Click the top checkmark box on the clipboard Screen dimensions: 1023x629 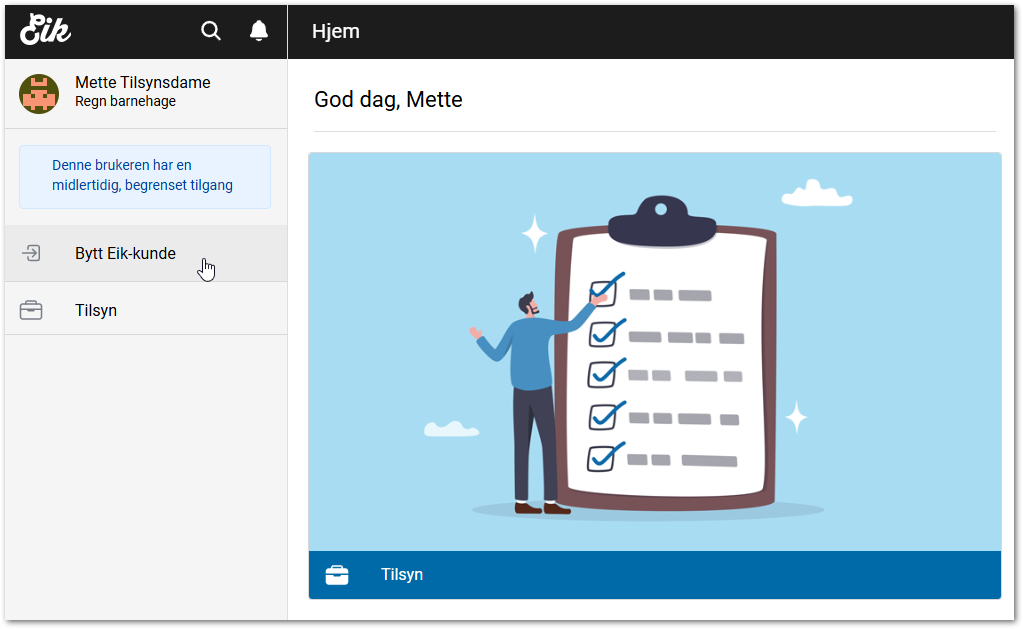tap(603, 292)
